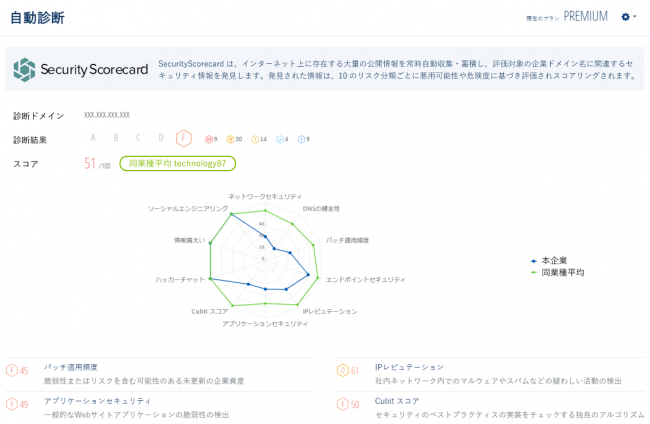Click the red severity icon showing 9
650x424 pixels.
click(209, 139)
